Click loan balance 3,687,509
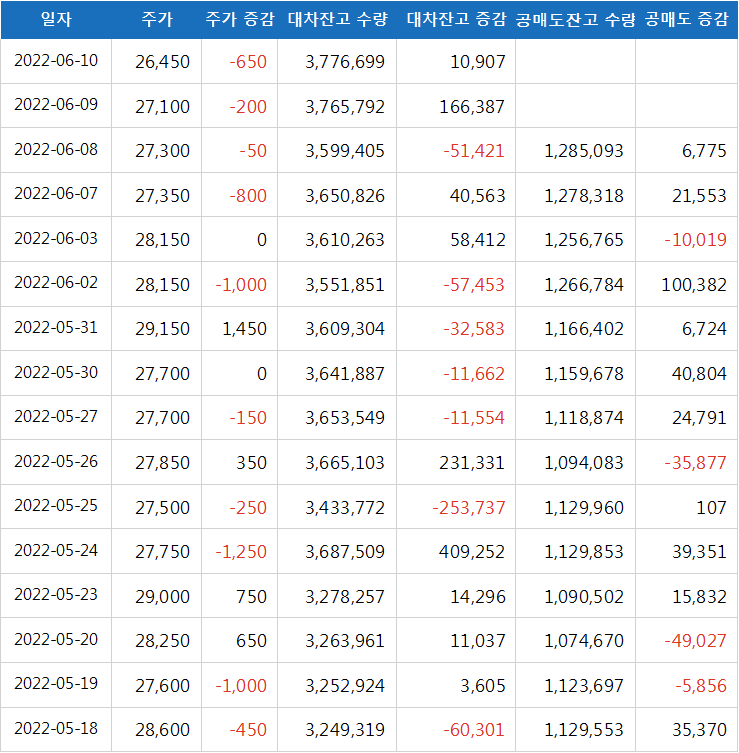The height and width of the screenshot is (753, 739). point(345,552)
